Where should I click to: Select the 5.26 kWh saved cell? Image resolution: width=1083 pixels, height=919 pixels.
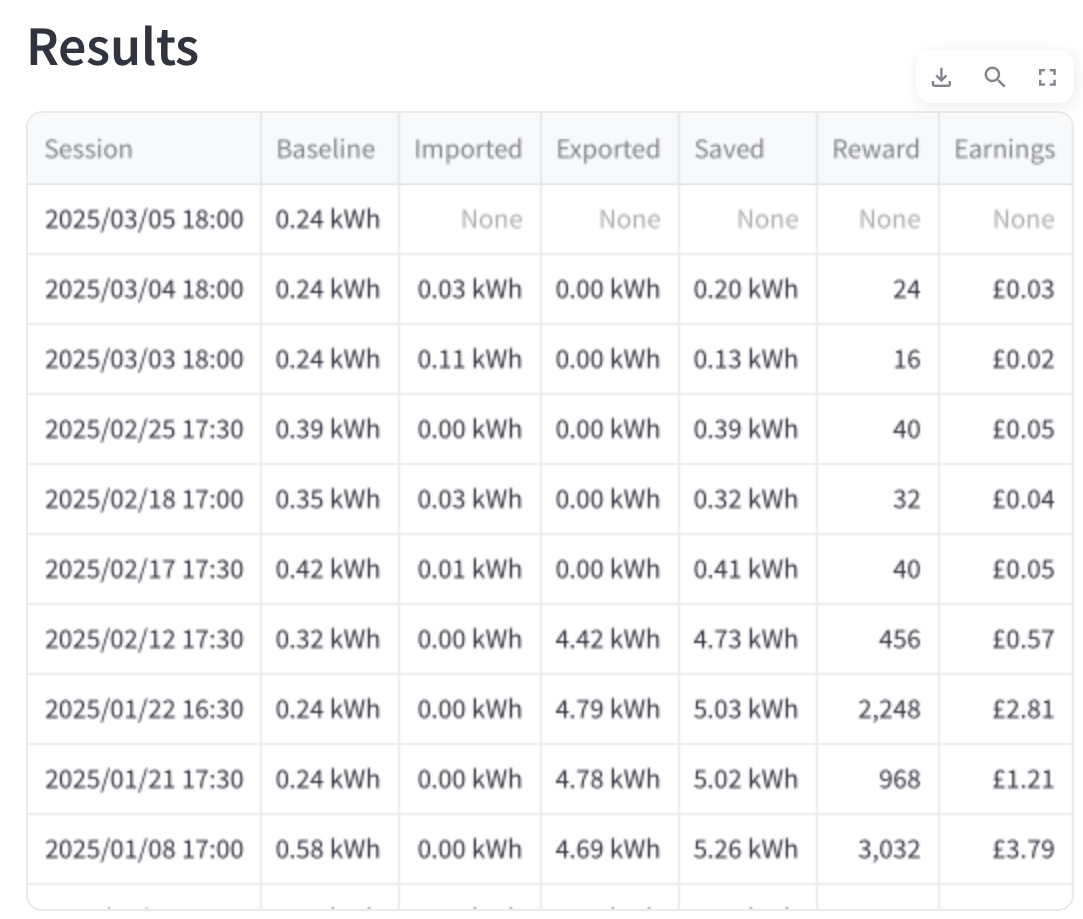748,849
